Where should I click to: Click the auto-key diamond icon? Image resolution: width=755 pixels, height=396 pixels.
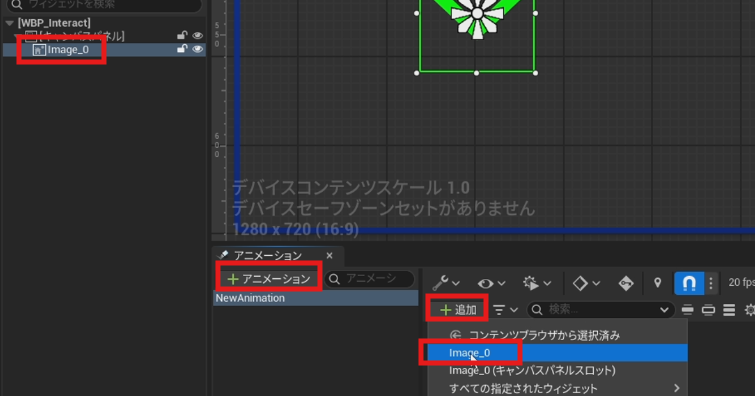(625, 283)
